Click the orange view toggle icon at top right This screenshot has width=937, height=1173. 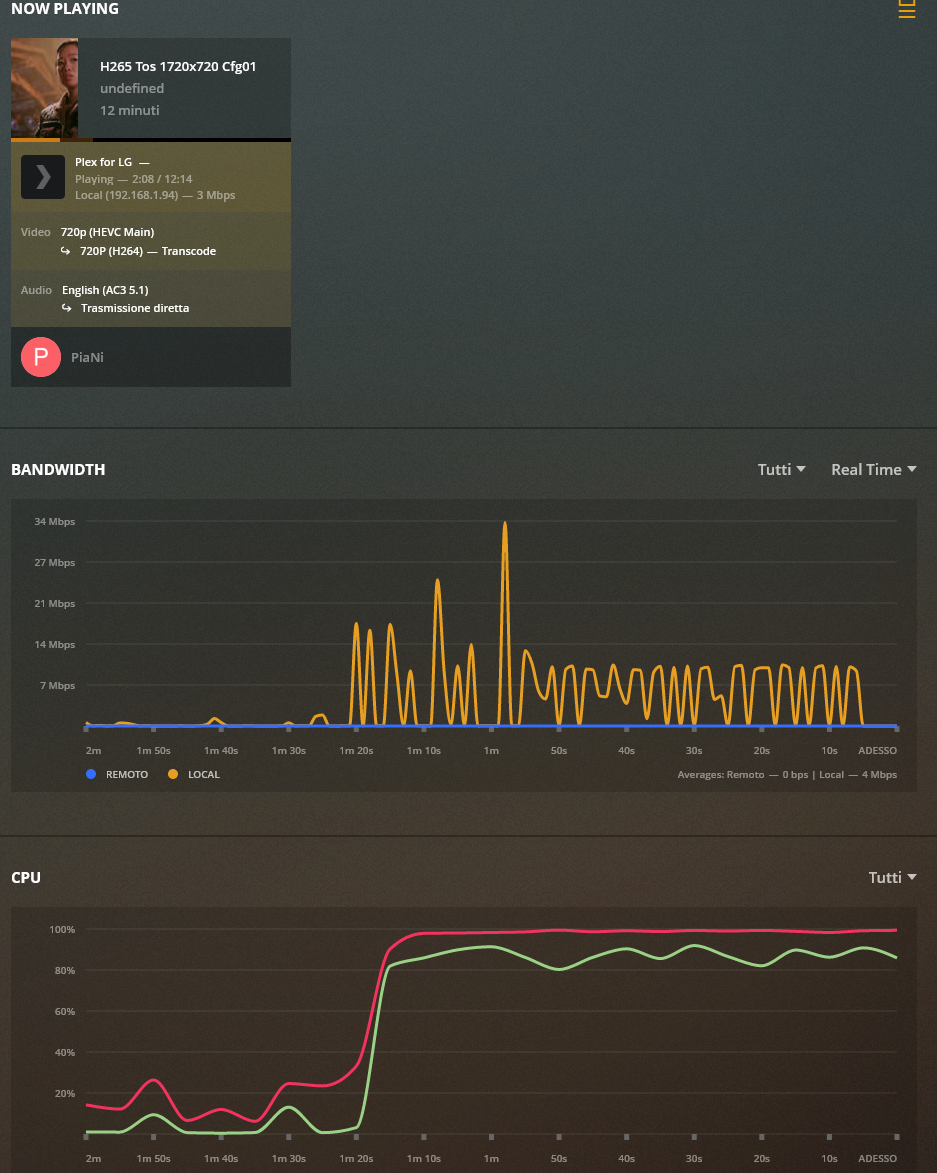(x=906, y=9)
